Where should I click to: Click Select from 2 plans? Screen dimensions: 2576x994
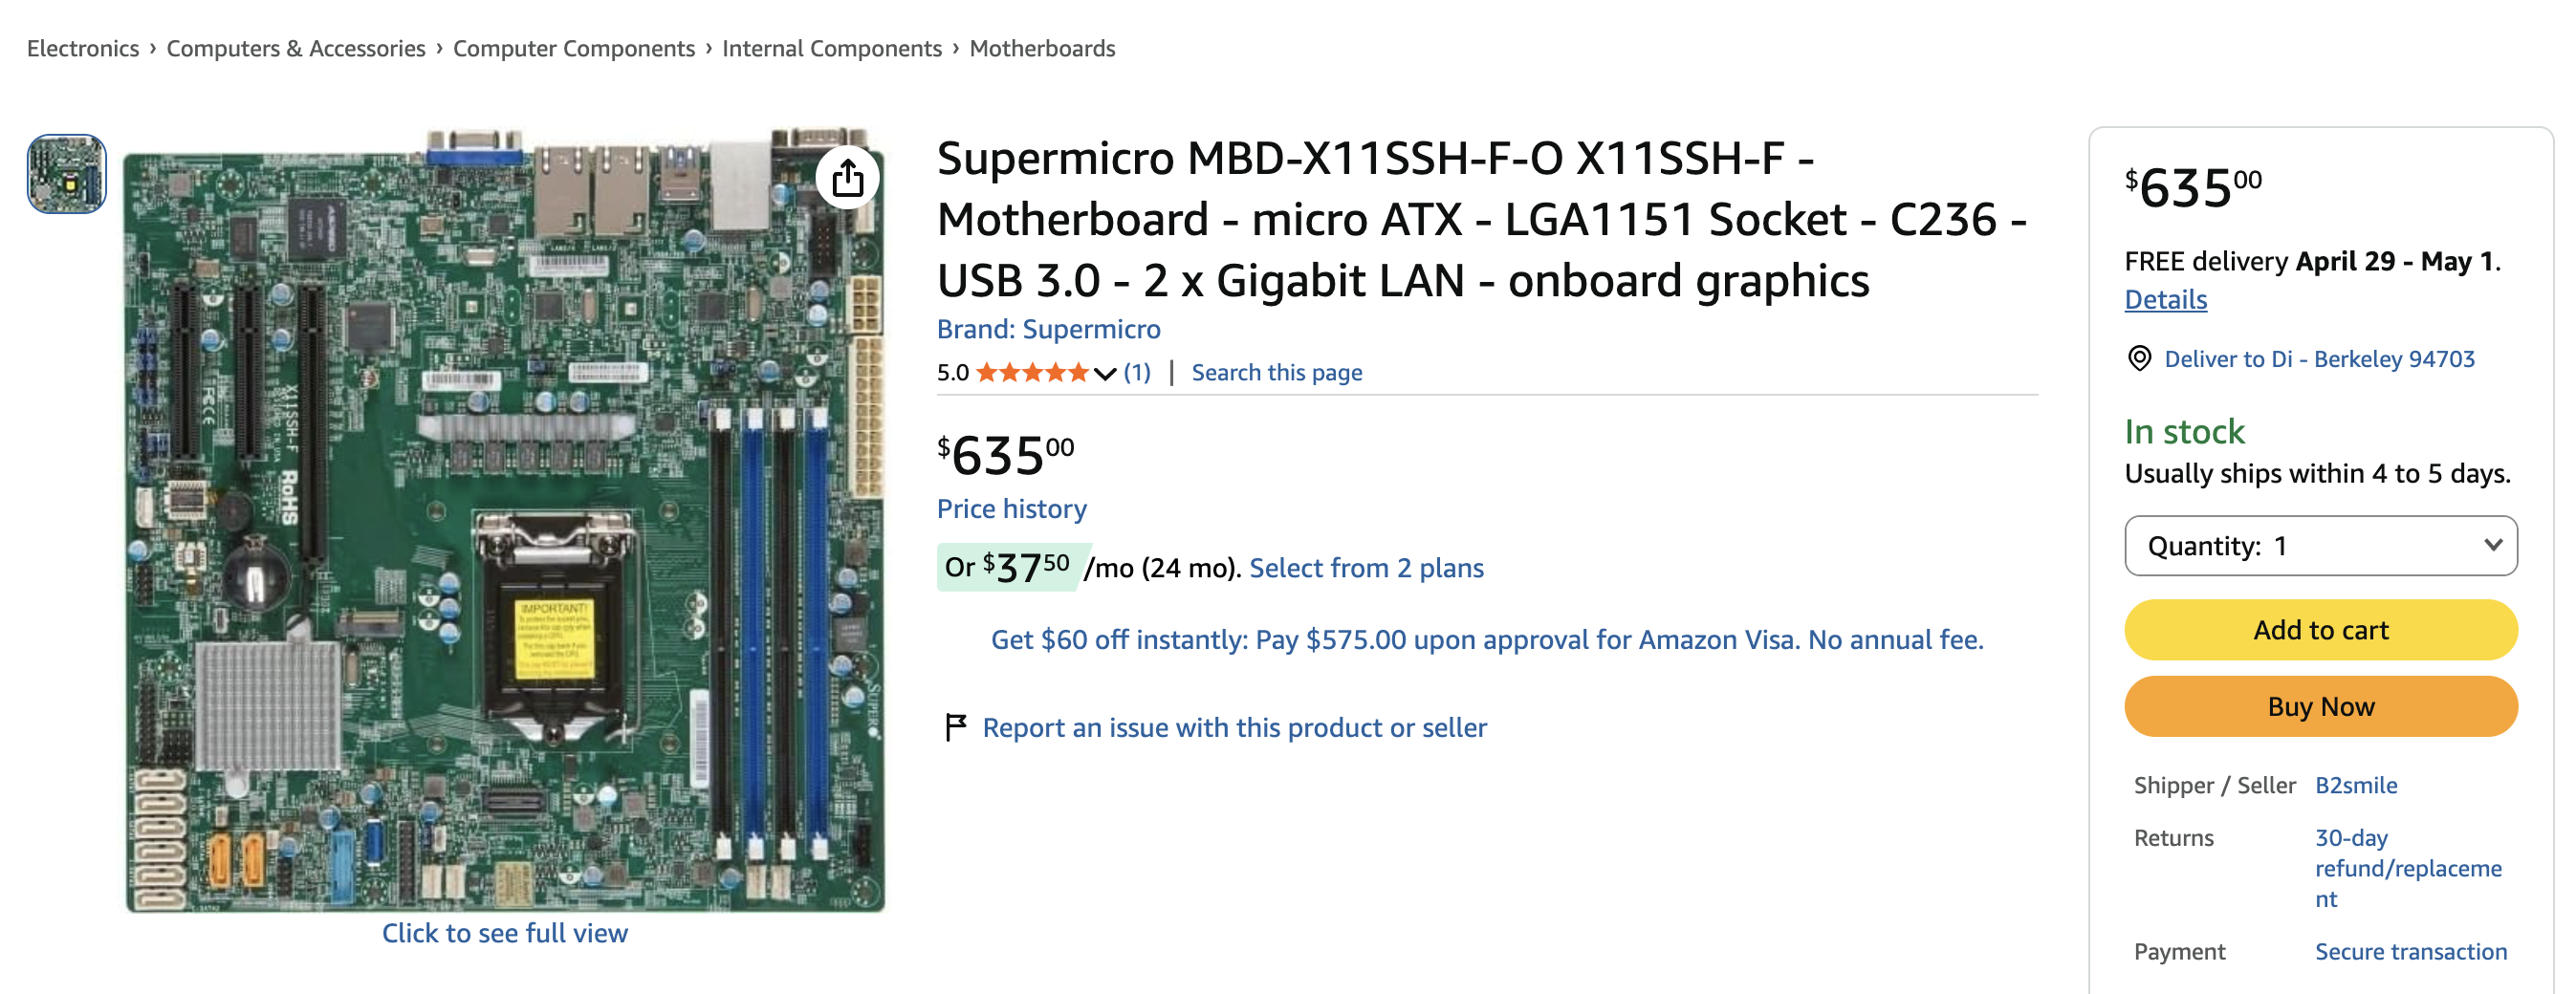(x=1367, y=568)
